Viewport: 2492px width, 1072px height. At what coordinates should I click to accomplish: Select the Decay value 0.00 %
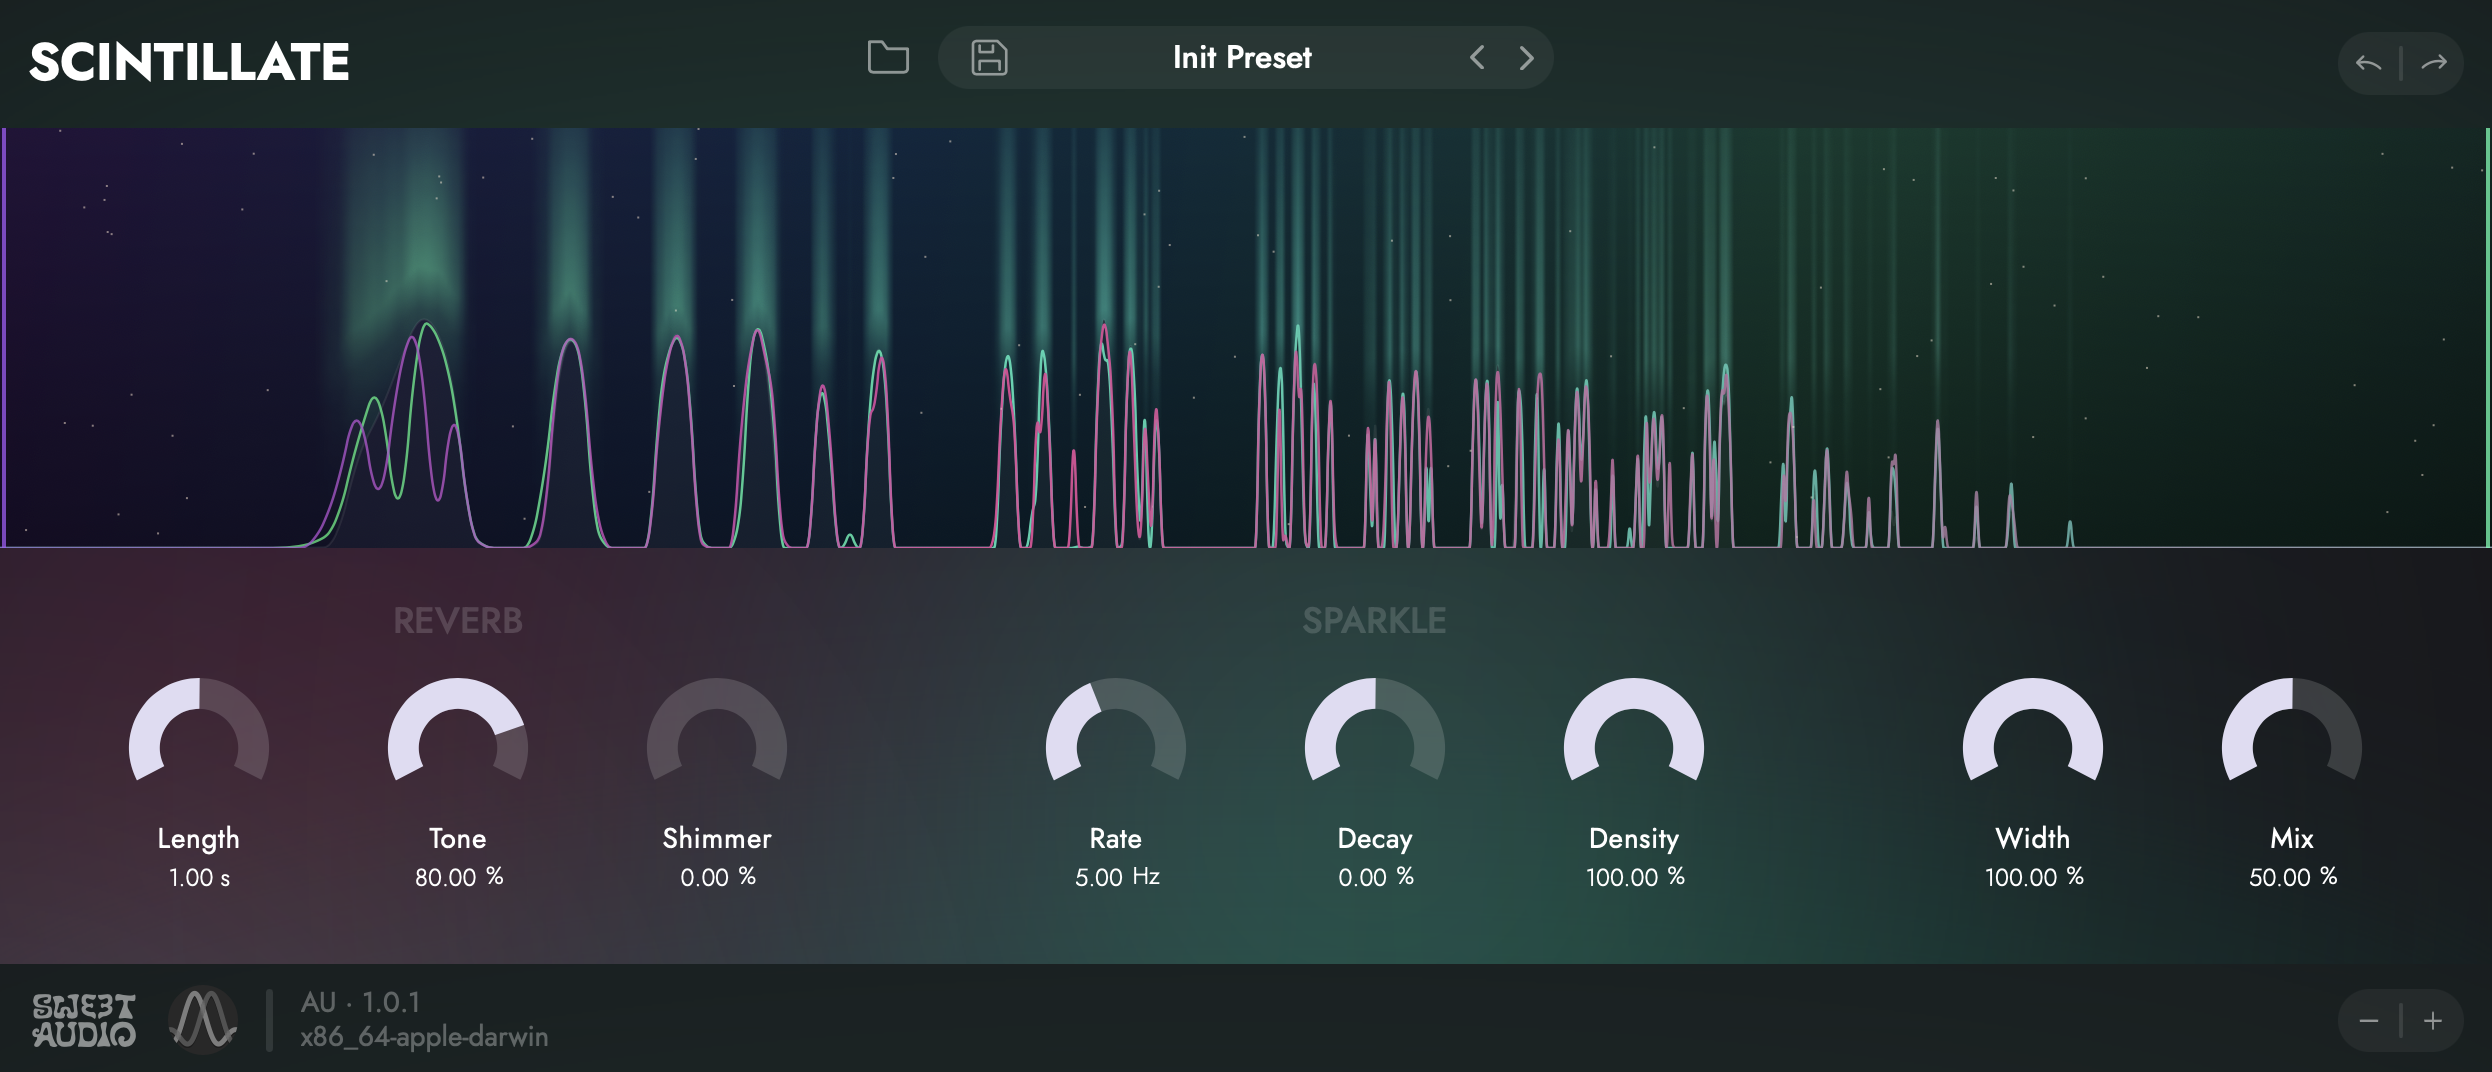tap(1376, 877)
